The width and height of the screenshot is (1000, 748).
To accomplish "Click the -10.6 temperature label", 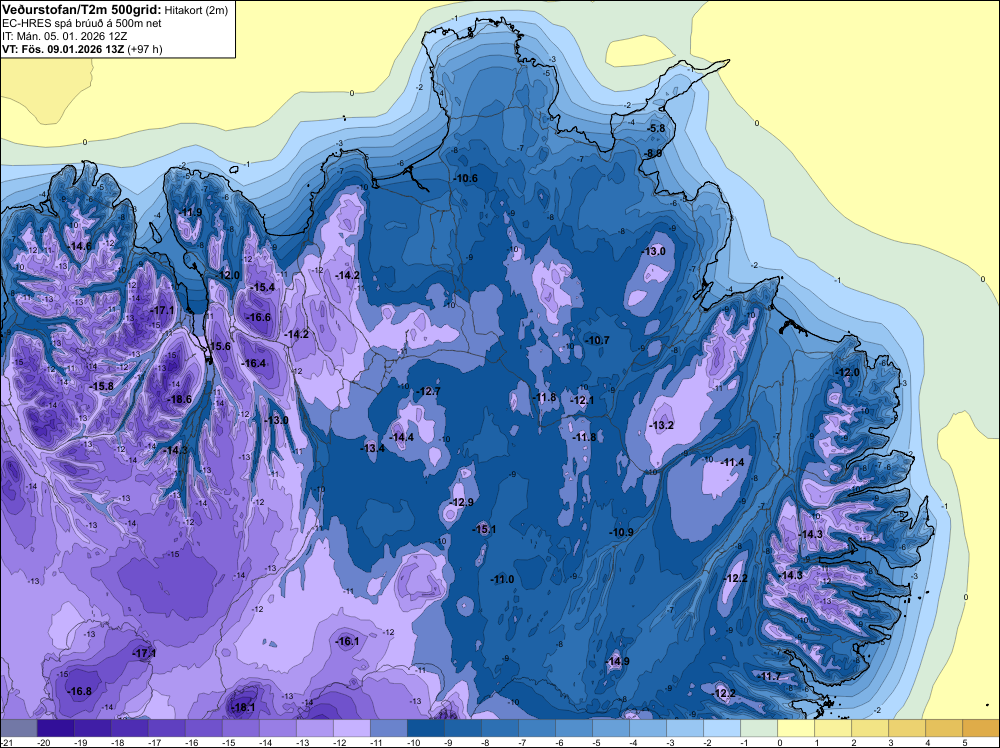I will point(466,178).
